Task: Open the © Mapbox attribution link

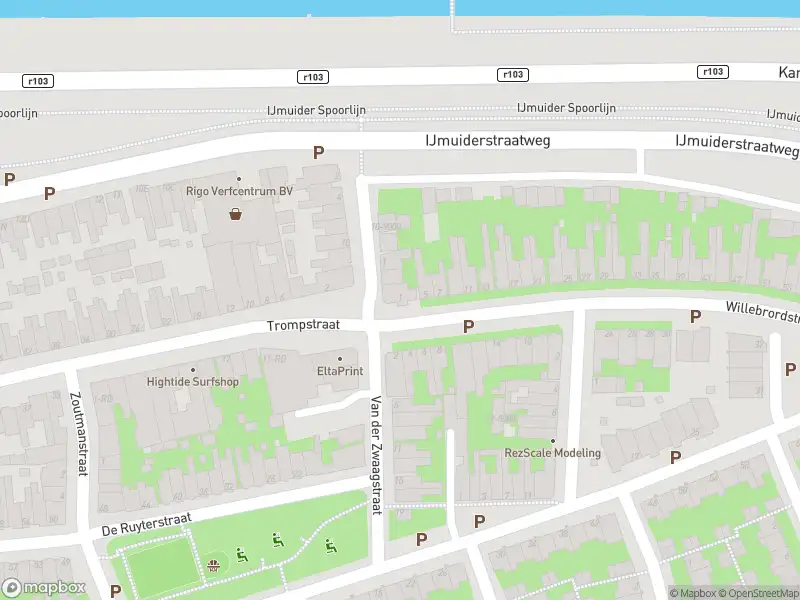Action: tap(694, 593)
